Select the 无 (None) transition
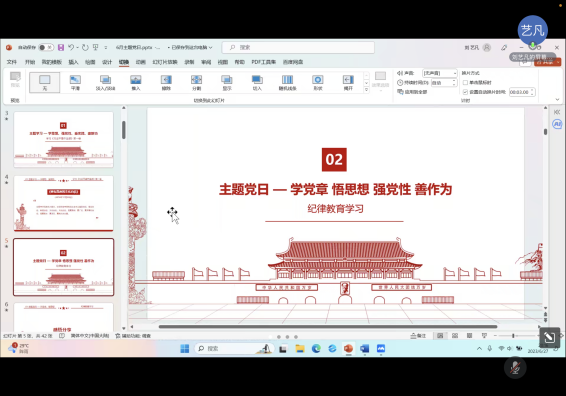 (x=44, y=82)
